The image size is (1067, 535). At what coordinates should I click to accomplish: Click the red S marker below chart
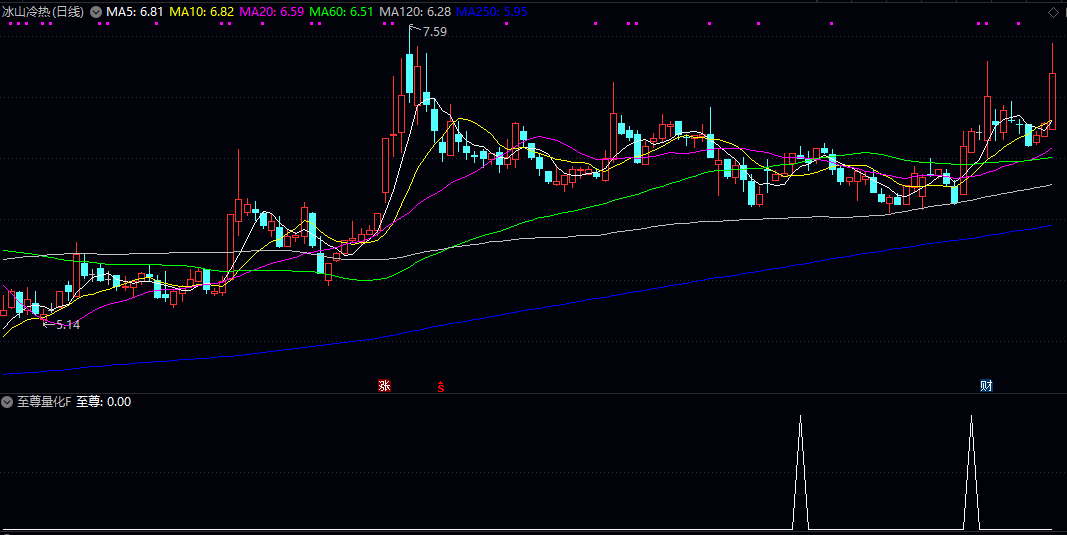point(441,387)
